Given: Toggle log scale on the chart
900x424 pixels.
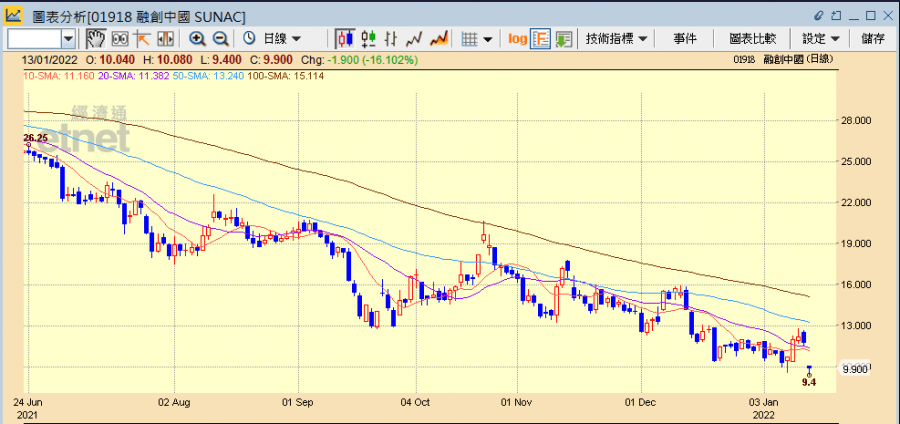Looking at the screenshot, I should (x=517, y=38).
